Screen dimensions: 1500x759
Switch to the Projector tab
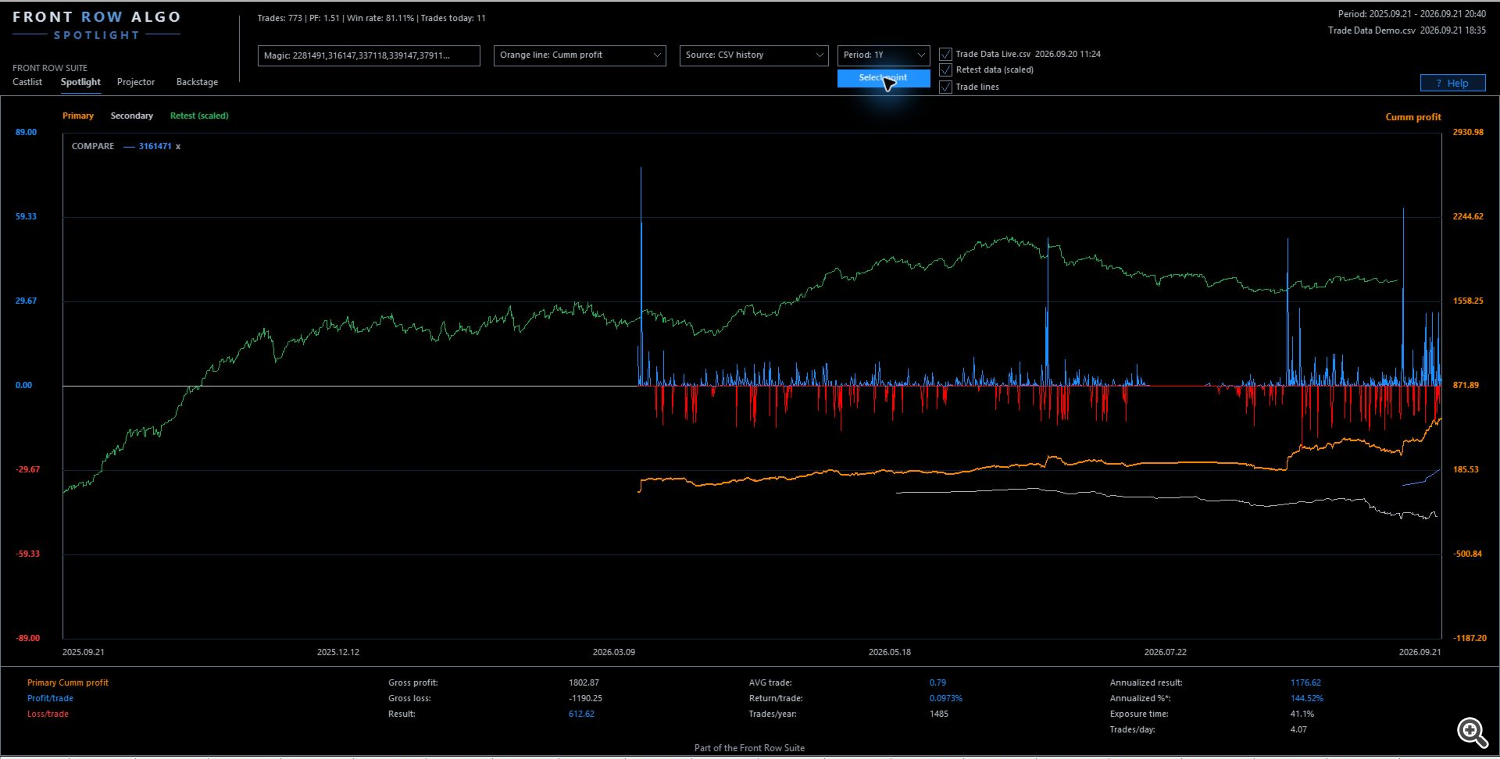(136, 82)
